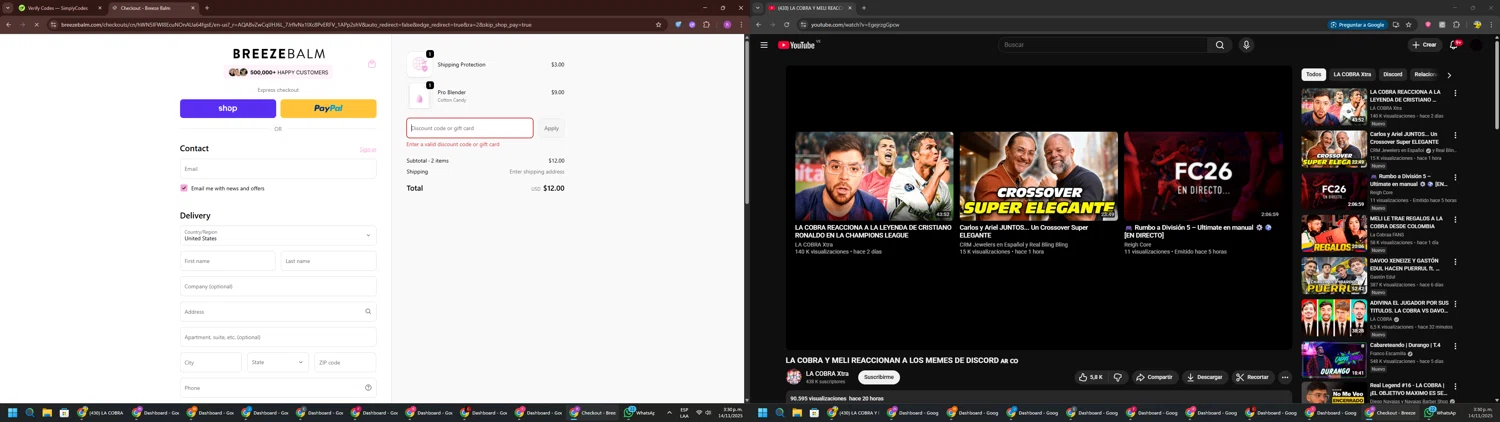Screen dimensions: 1500x422
Task: Uncheck Email me with news and offers
Action: pyautogui.click(x=184, y=188)
